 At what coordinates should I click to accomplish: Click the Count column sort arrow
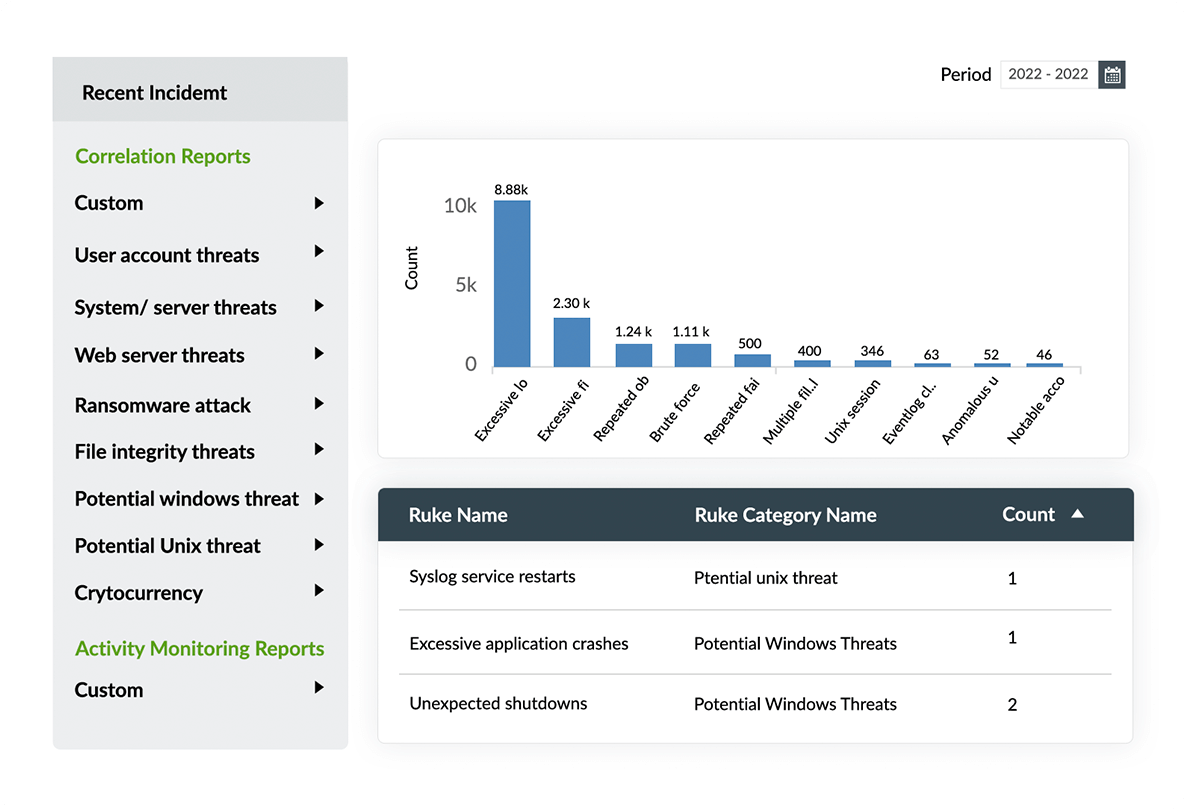click(1077, 514)
